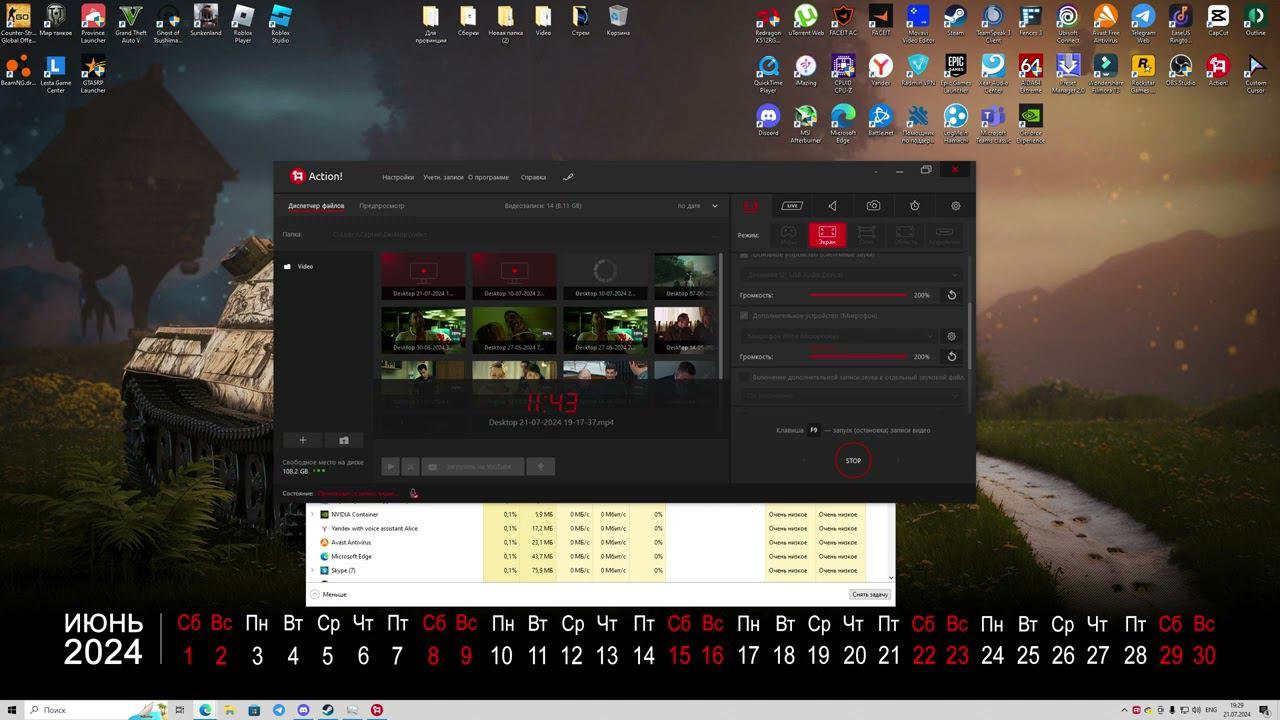Select the Desktop 21-07-2024 recording thumbnail
The height and width of the screenshot is (720, 1280).
click(x=423, y=276)
